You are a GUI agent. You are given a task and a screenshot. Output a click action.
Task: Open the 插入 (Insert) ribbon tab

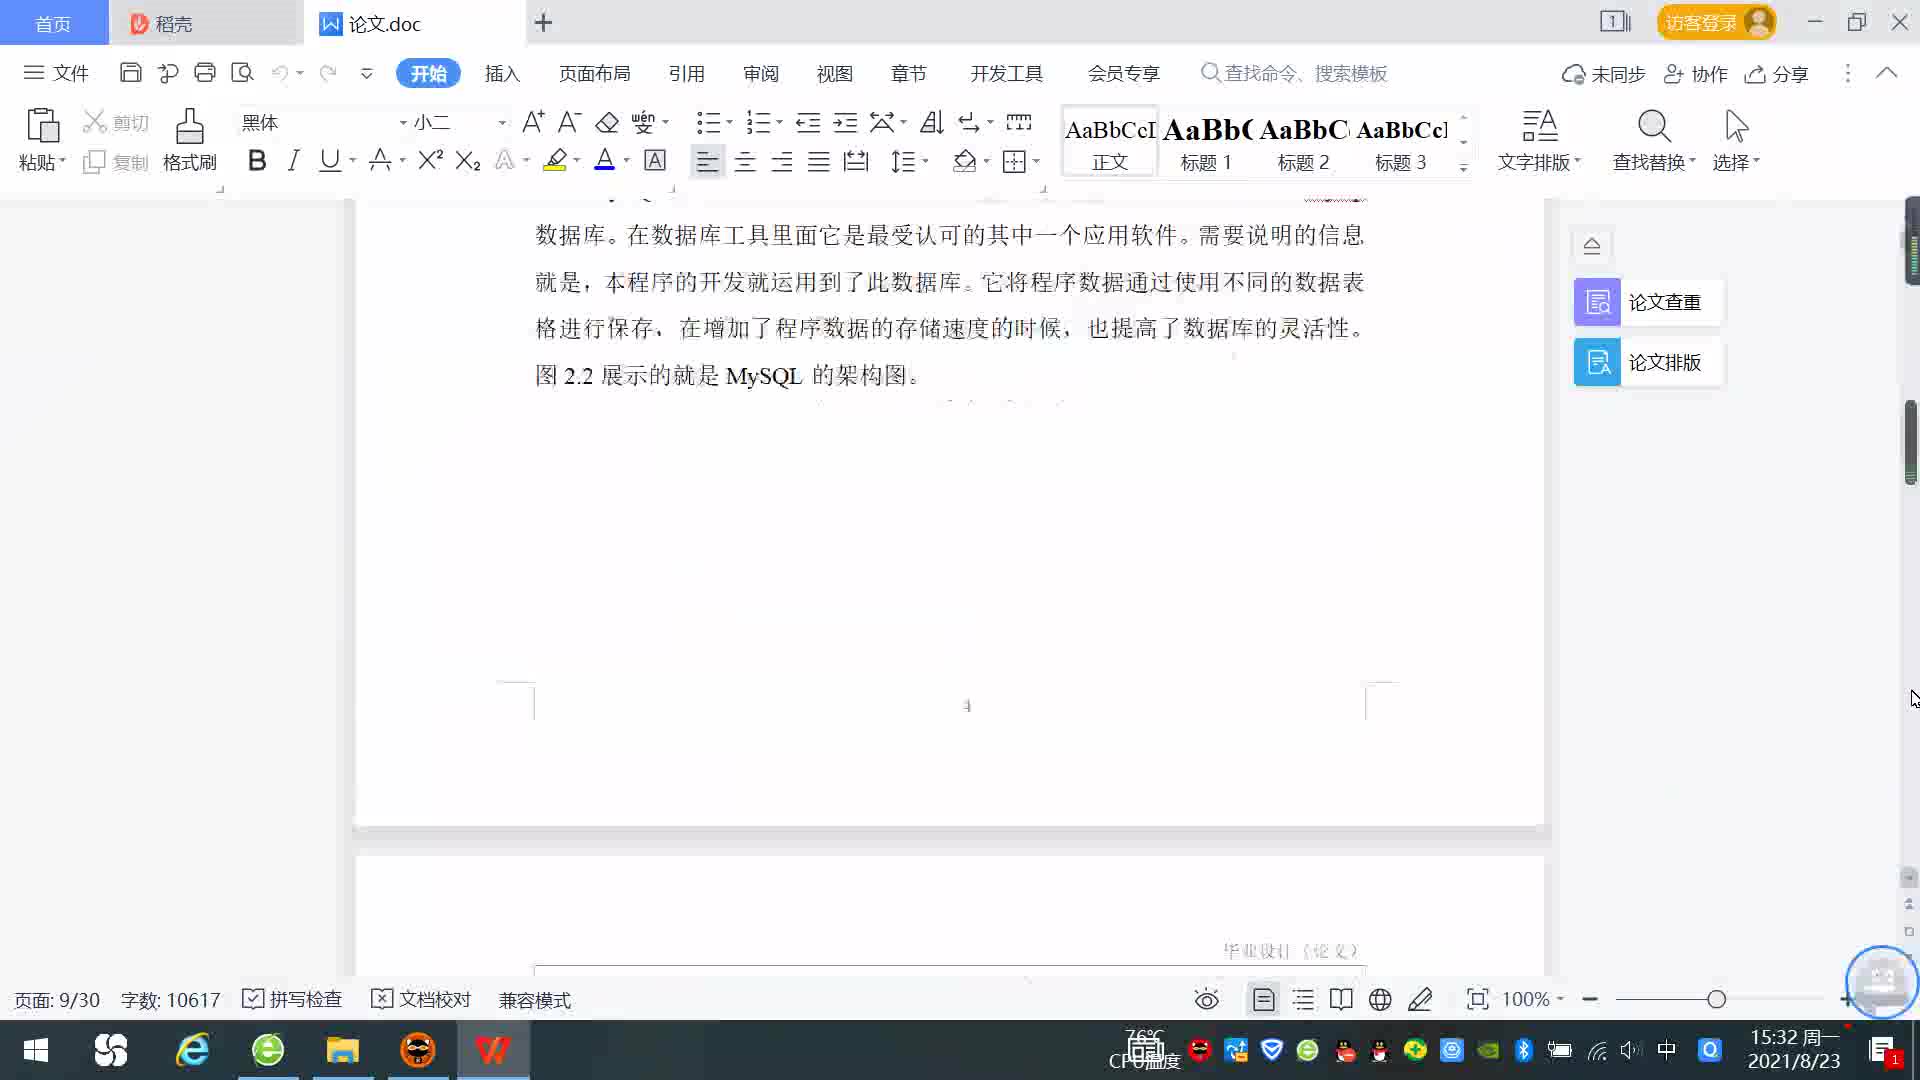502,74
